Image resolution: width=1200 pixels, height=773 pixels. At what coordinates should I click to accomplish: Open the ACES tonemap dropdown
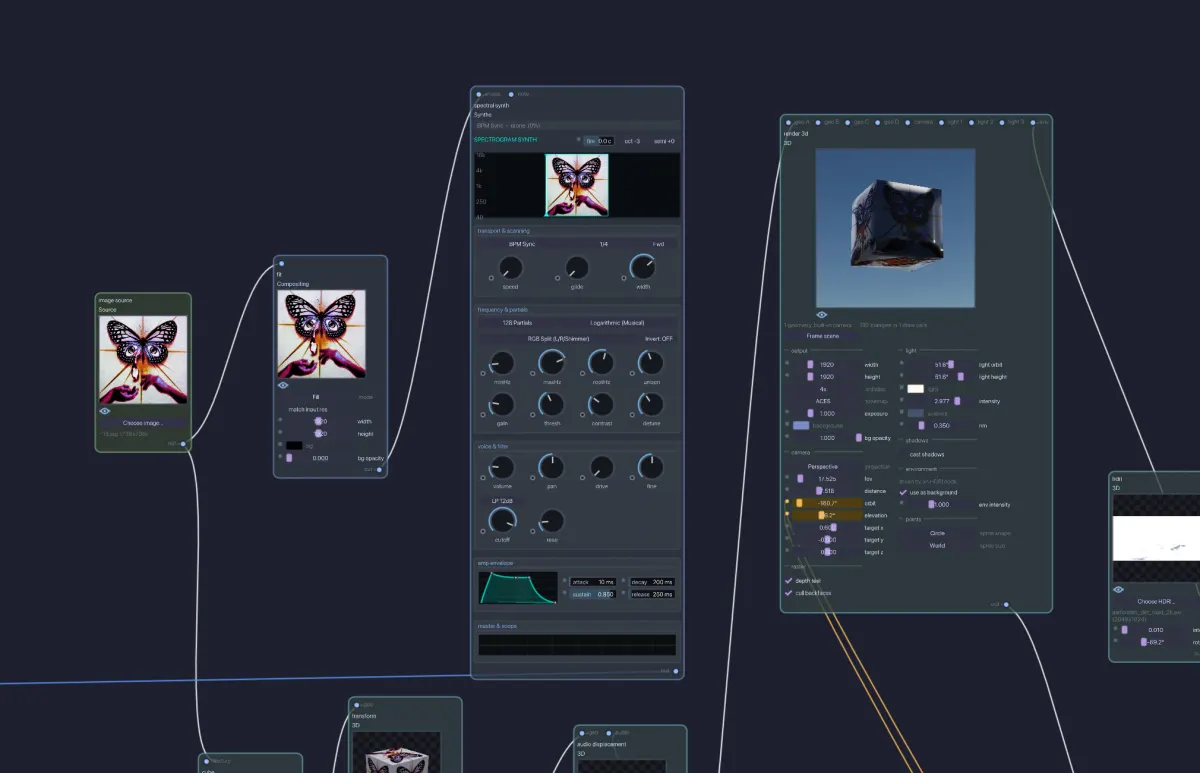823,401
